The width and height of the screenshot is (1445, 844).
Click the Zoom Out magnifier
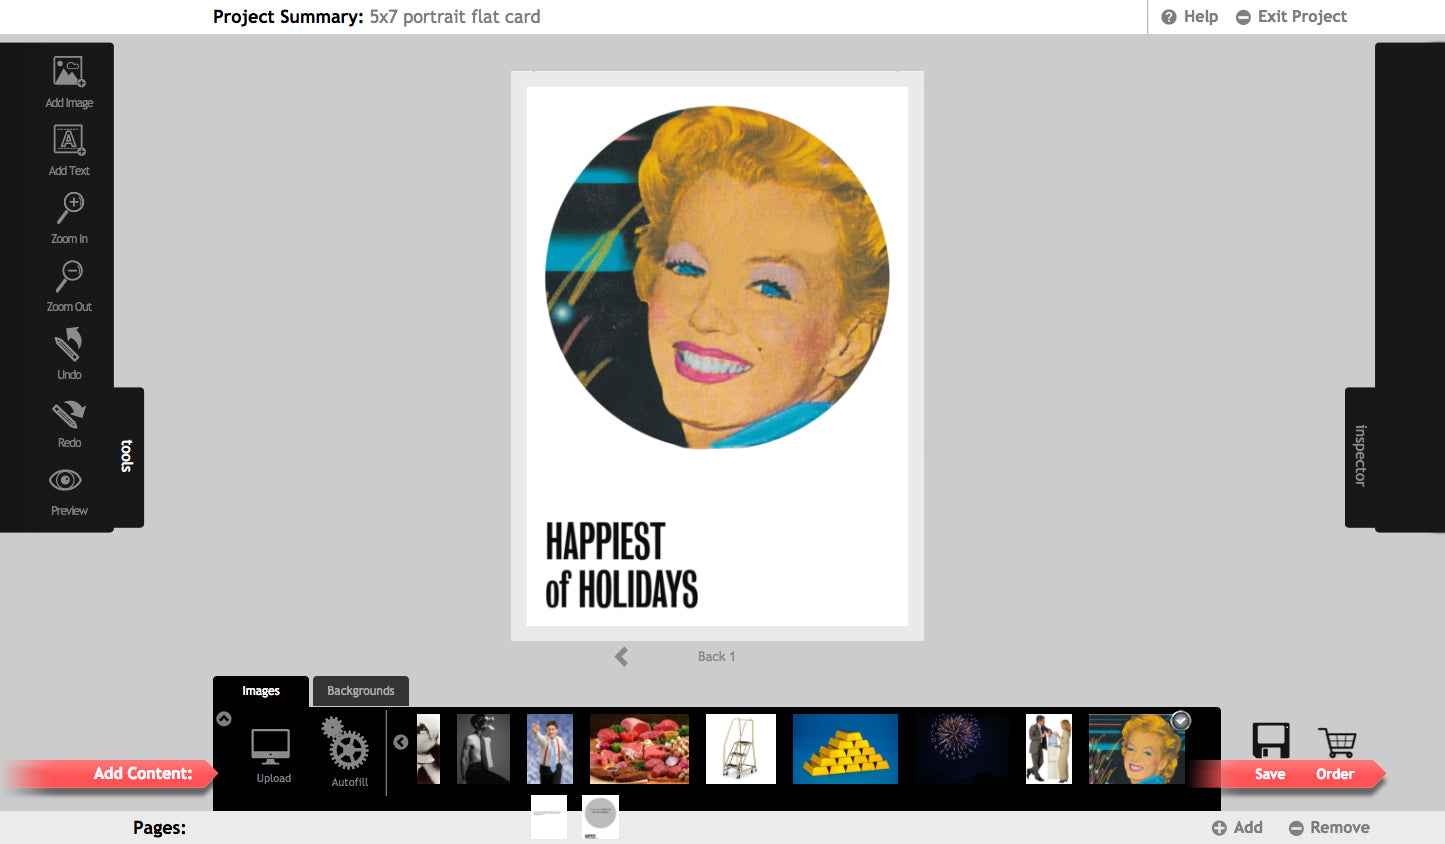pyautogui.click(x=69, y=286)
